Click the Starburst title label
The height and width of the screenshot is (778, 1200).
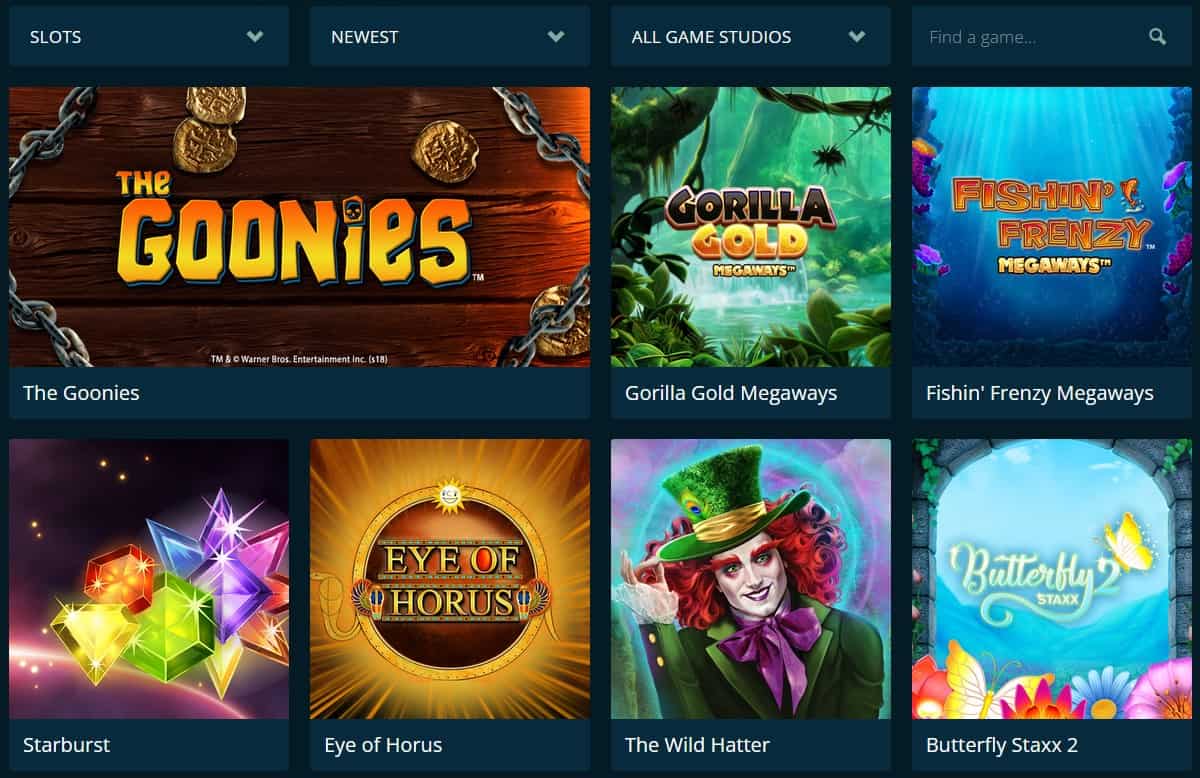coord(66,745)
